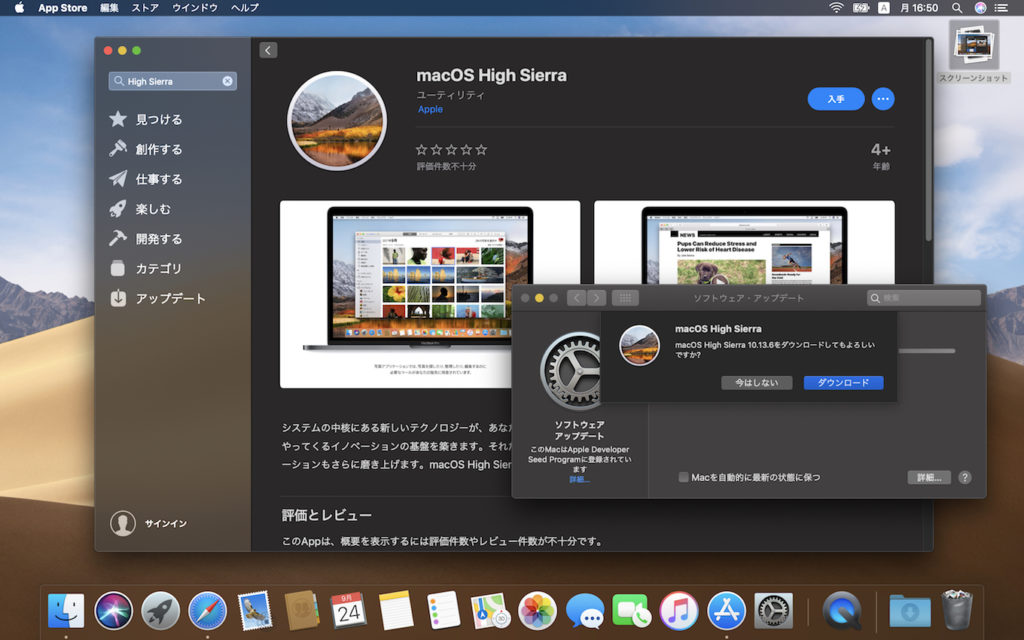Open the 見つける (Discover) sidebar section
The height and width of the screenshot is (640, 1024).
click(x=158, y=119)
